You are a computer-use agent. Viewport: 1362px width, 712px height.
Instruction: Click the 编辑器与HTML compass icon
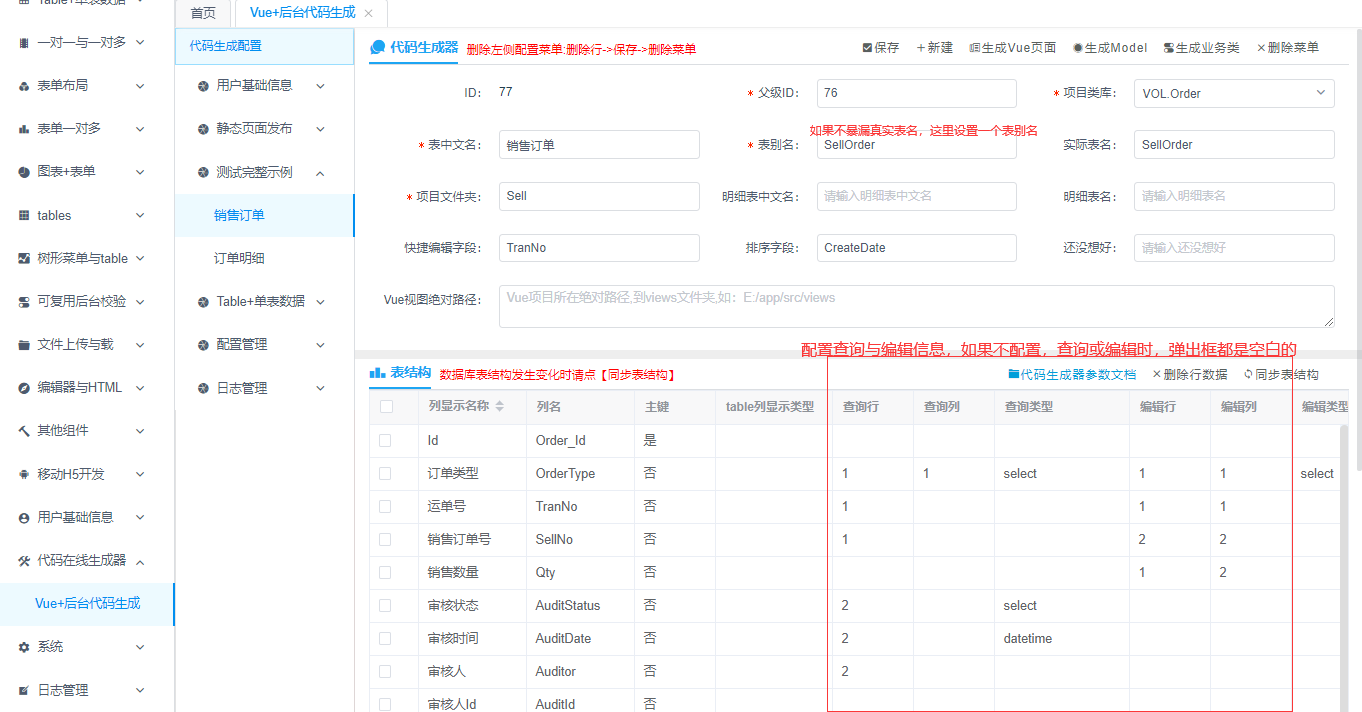click(x=24, y=388)
